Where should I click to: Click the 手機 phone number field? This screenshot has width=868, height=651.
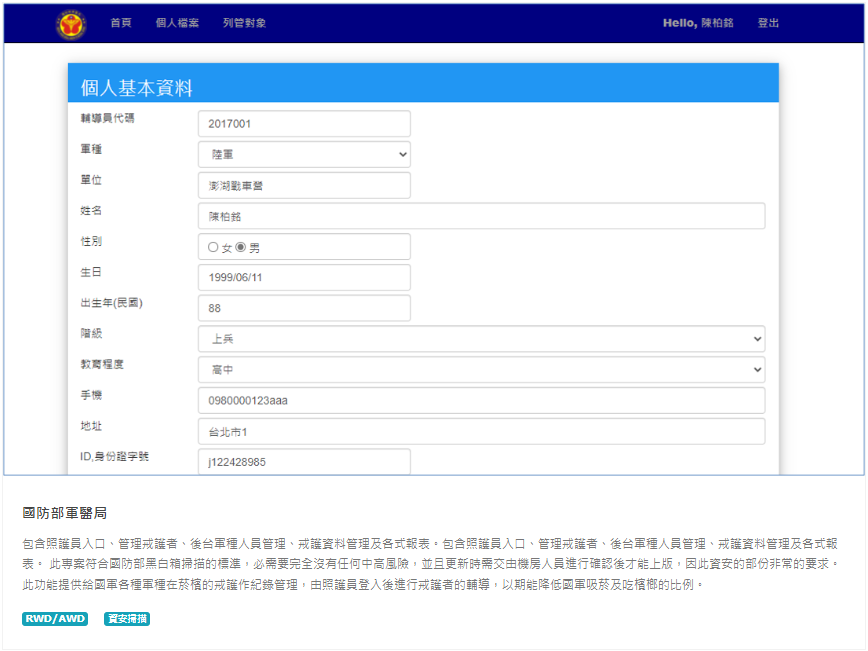pos(481,401)
